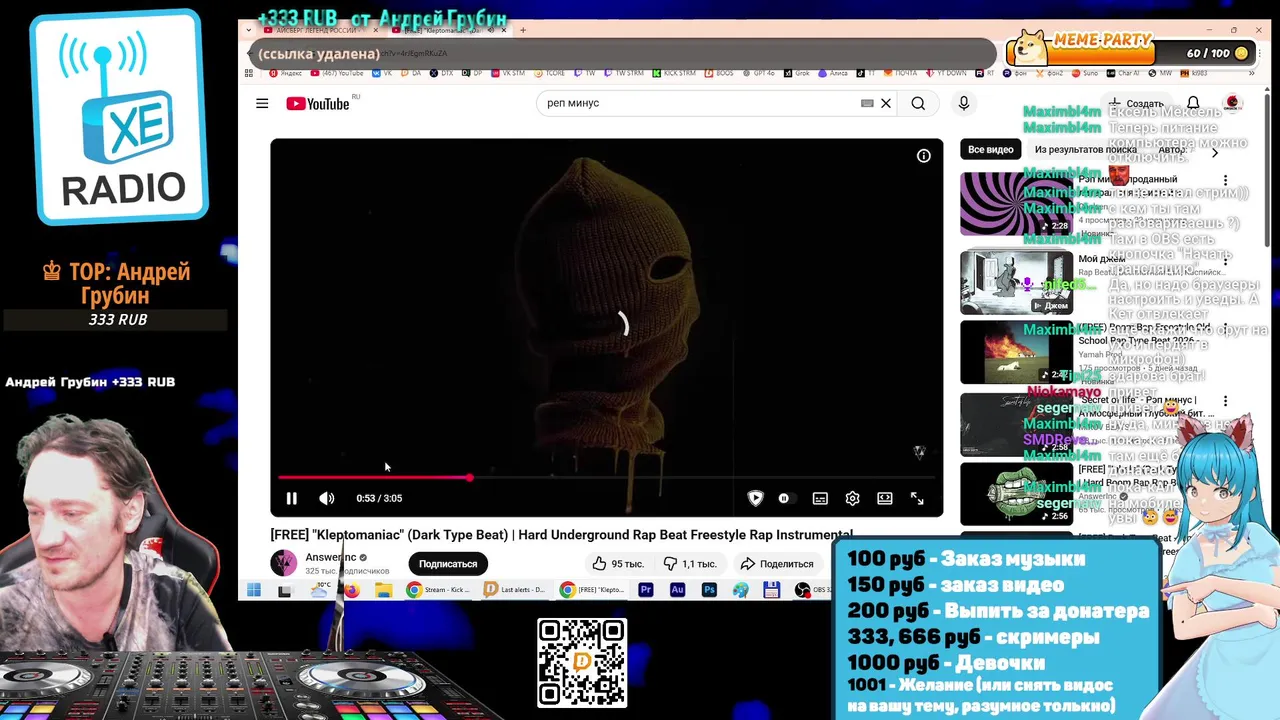The width and height of the screenshot is (1280, 720).
Task: Toggle subtitles in the player
Action: click(x=820, y=498)
